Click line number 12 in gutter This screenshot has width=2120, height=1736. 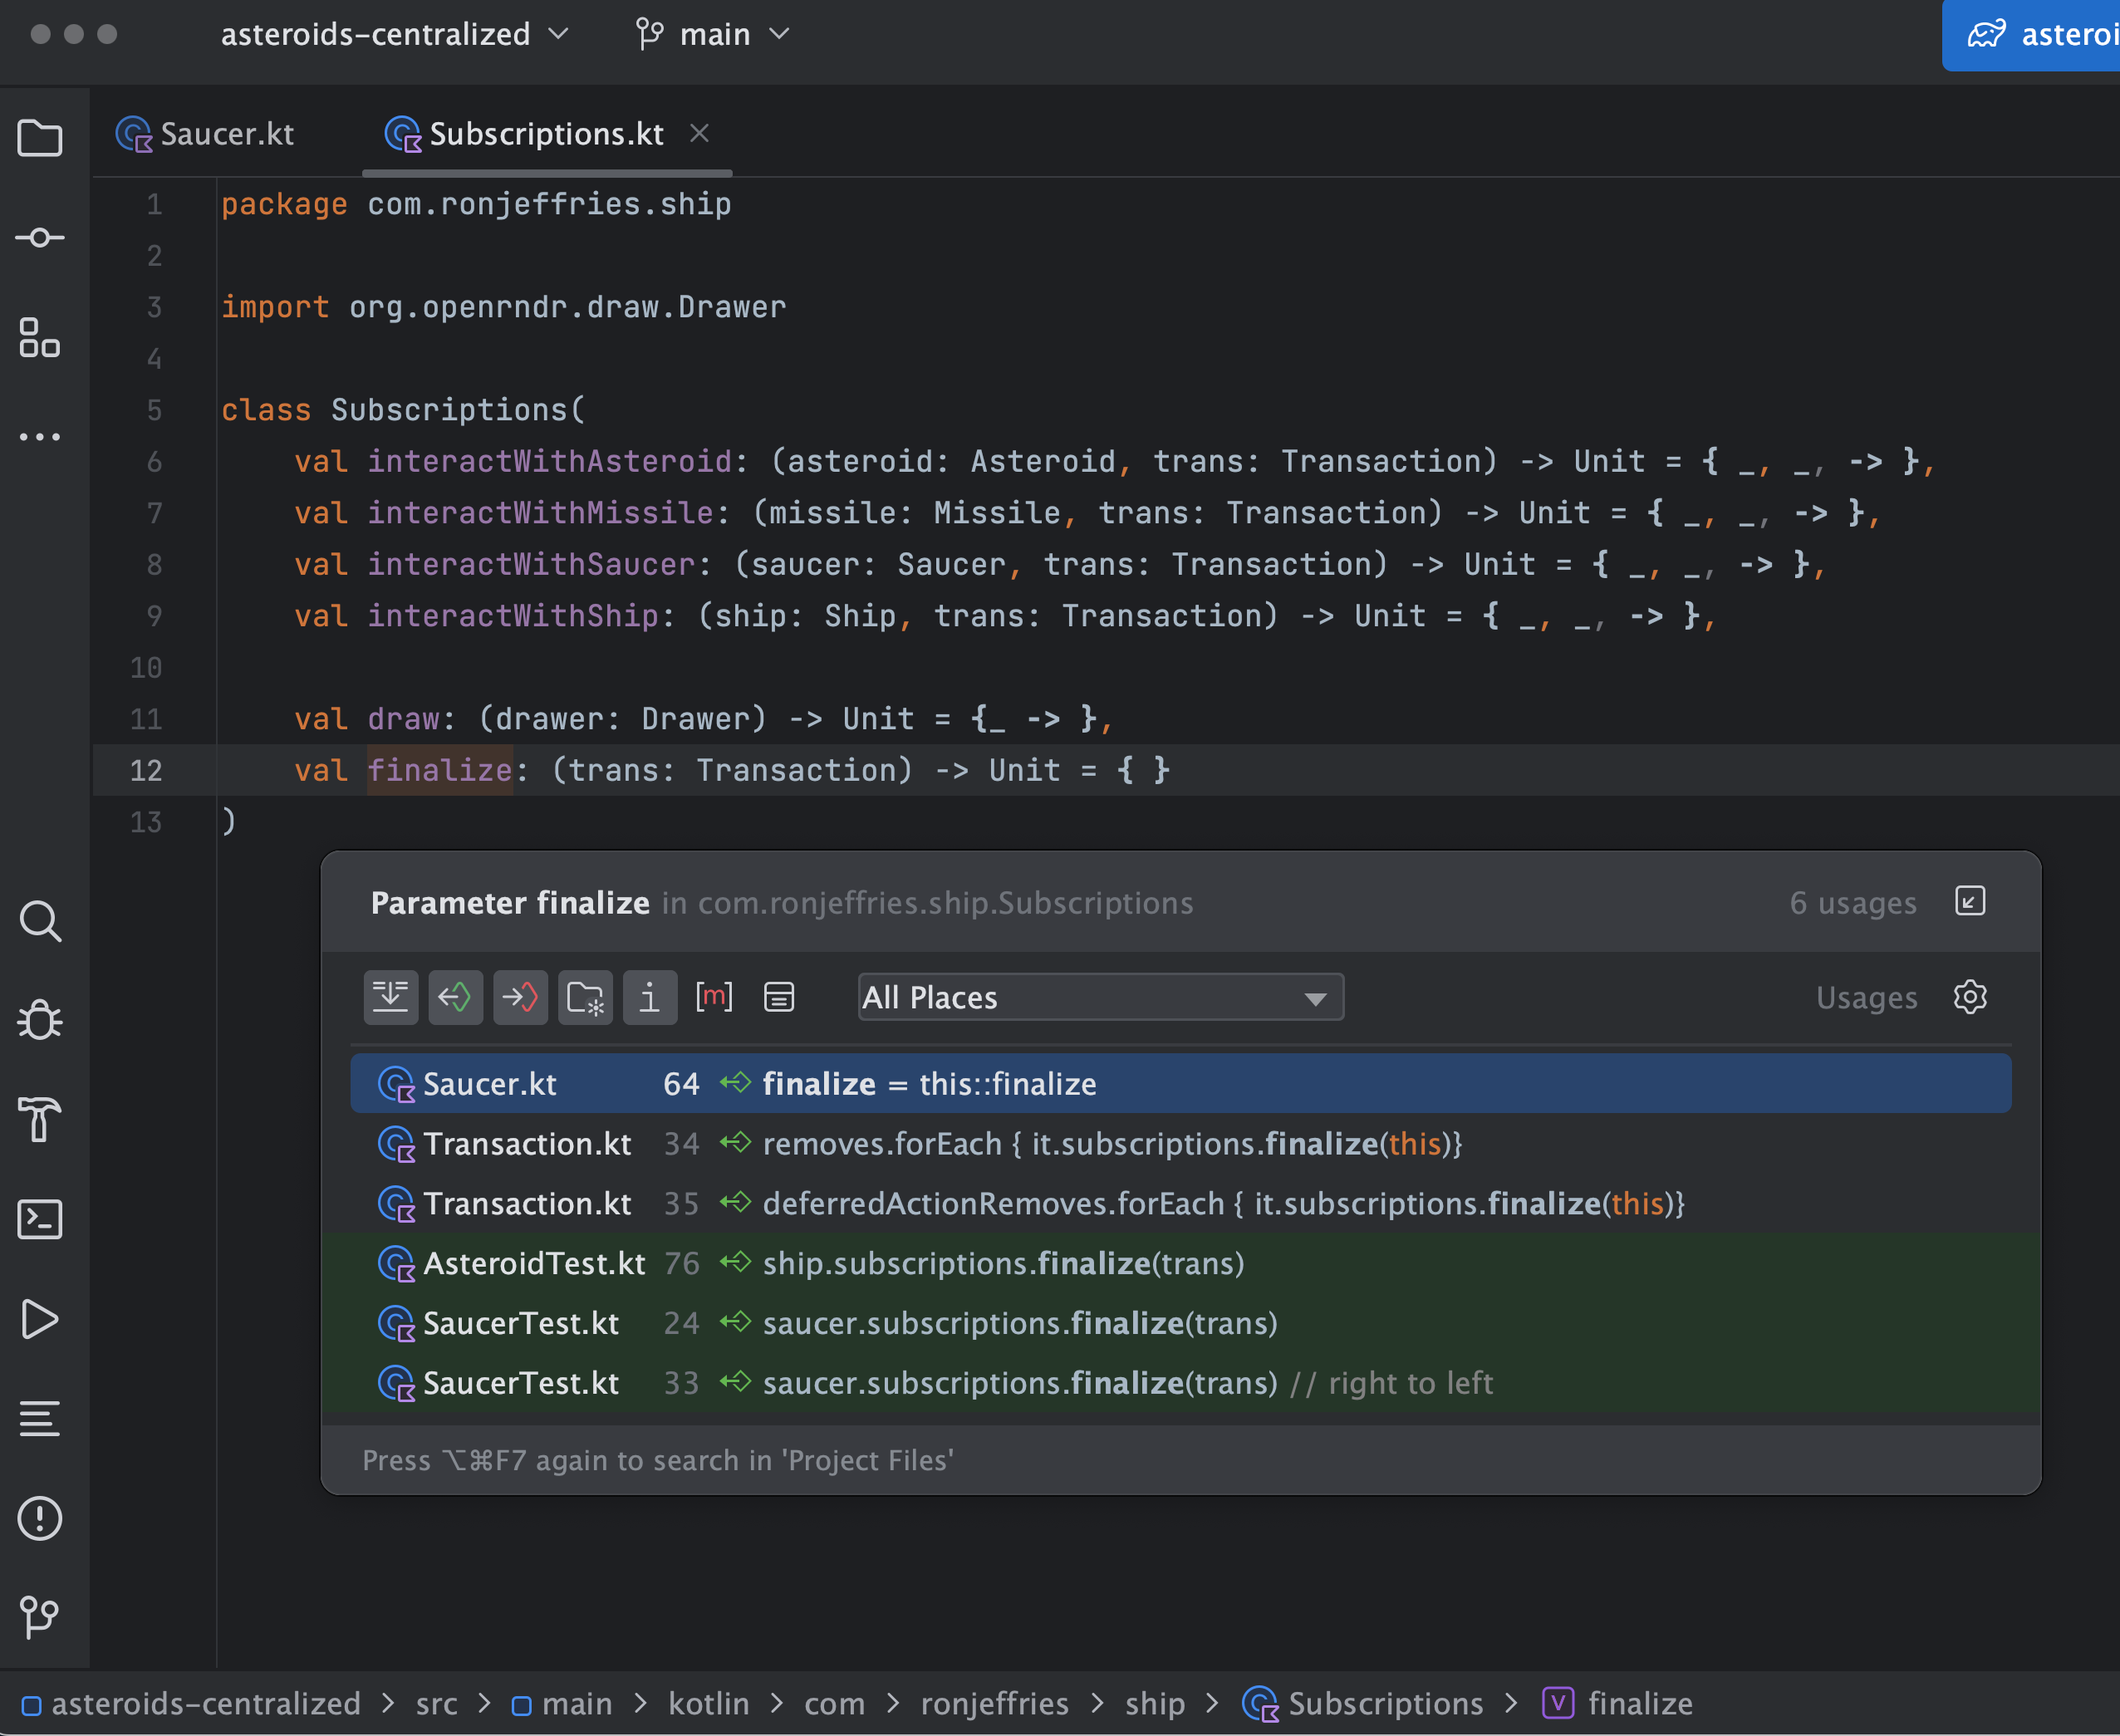tap(146, 770)
